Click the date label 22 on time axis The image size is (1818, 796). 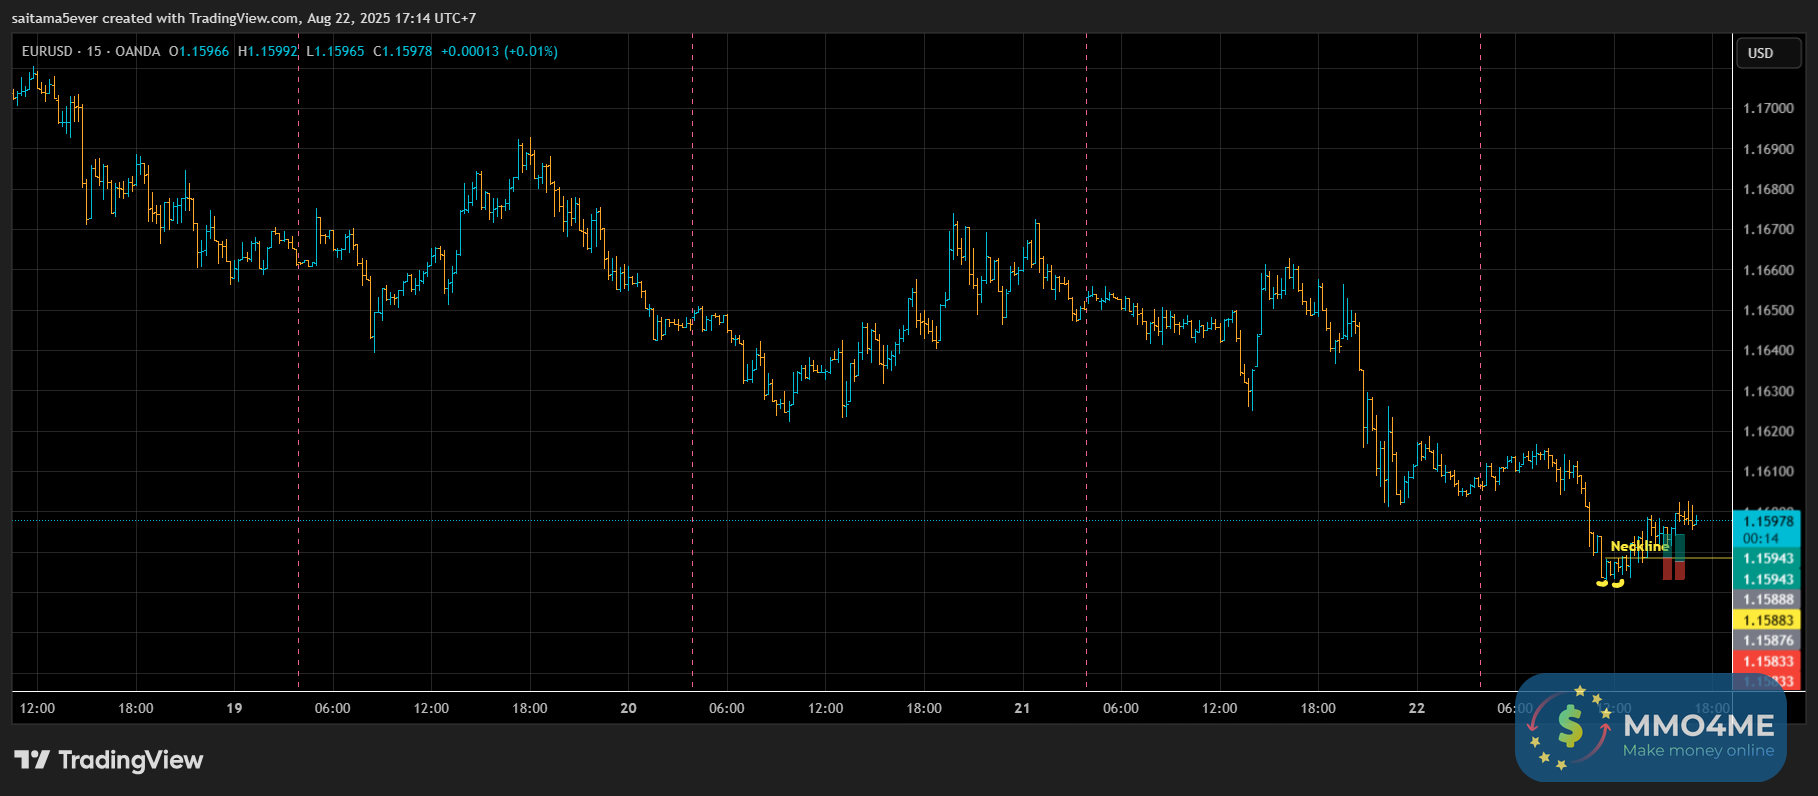(x=1417, y=708)
